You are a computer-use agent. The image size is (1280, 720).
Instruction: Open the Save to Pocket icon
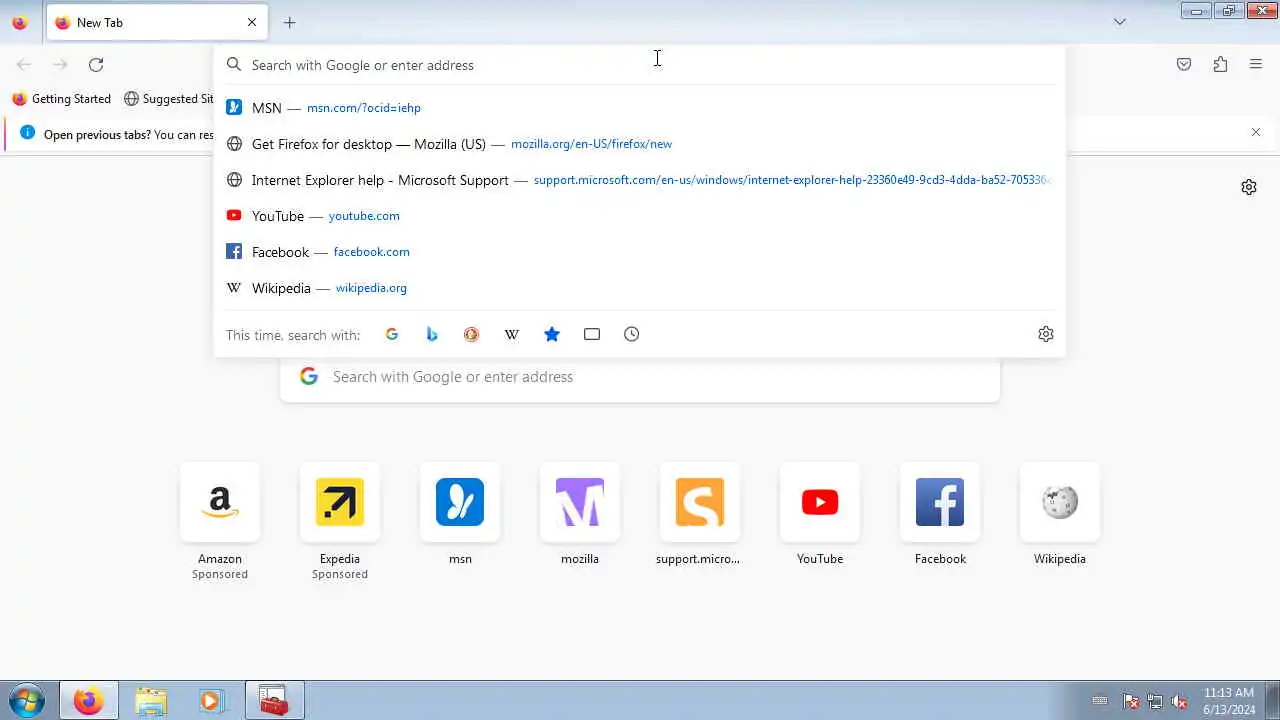click(x=1184, y=65)
